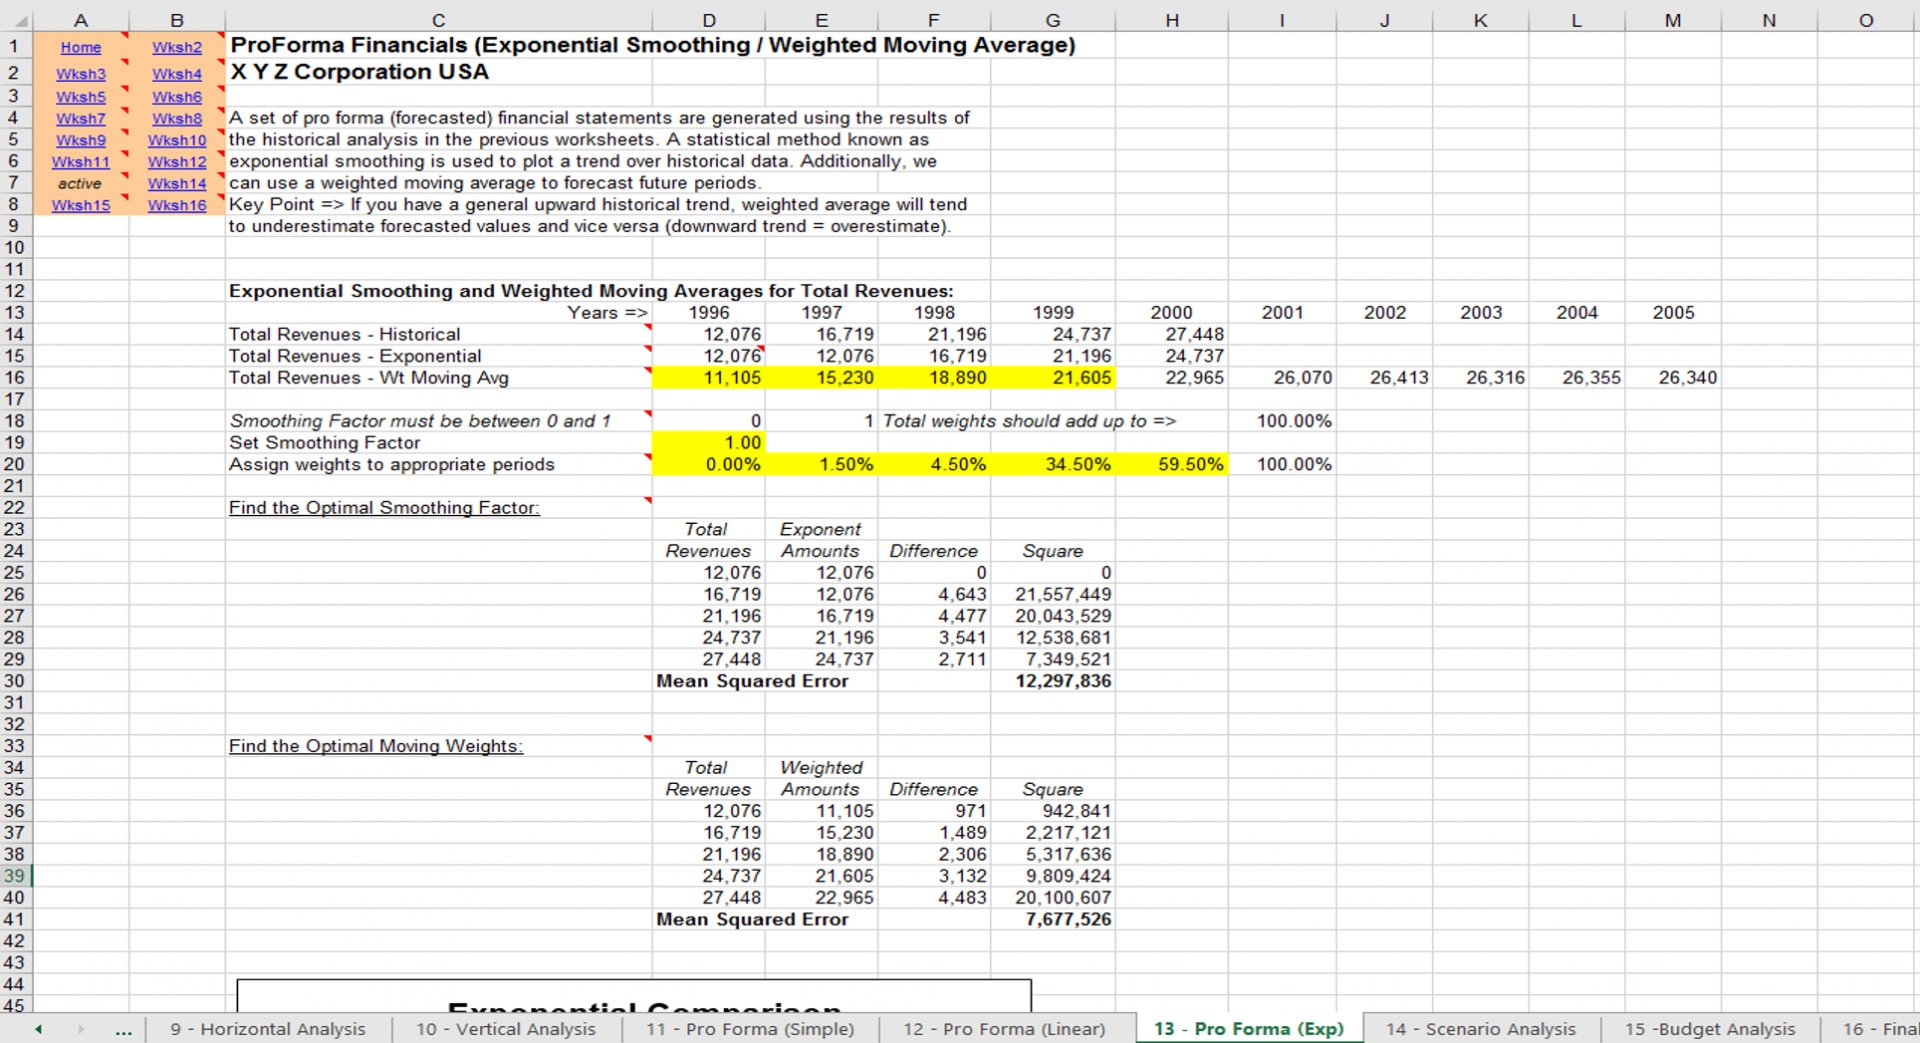
Task: Click the 2000 historical revenue 27,448
Action: pos(1172,335)
